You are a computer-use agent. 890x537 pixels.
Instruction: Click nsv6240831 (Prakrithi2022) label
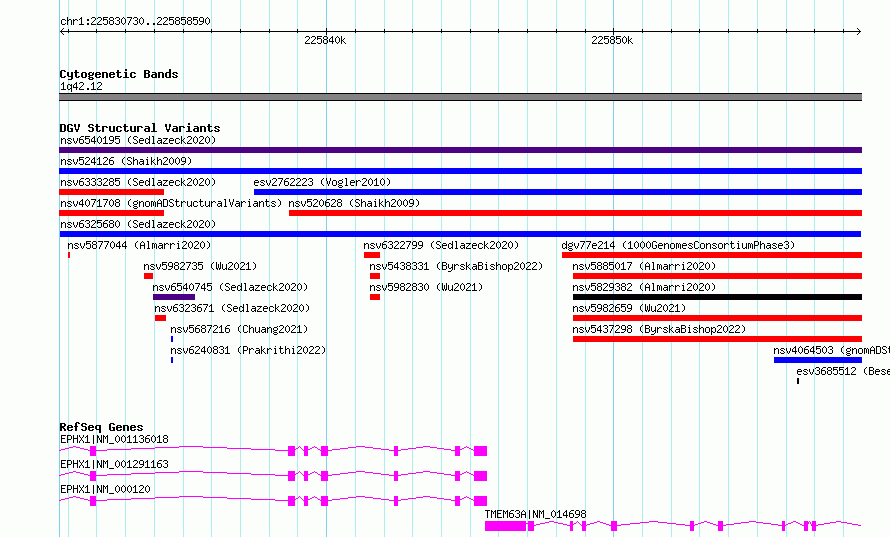pyautogui.click(x=248, y=350)
